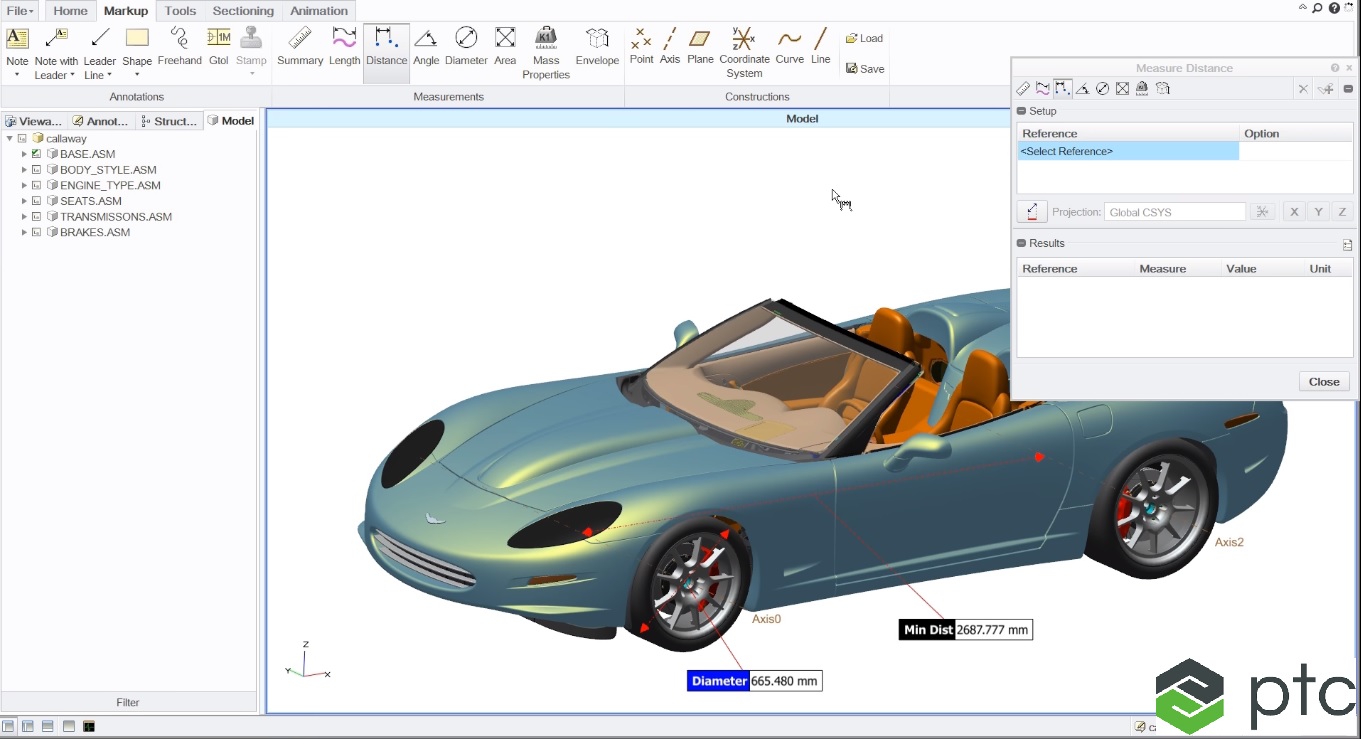Open the Sectioning menu
Image resolution: width=1361 pixels, height=739 pixels.
pyautogui.click(x=243, y=11)
